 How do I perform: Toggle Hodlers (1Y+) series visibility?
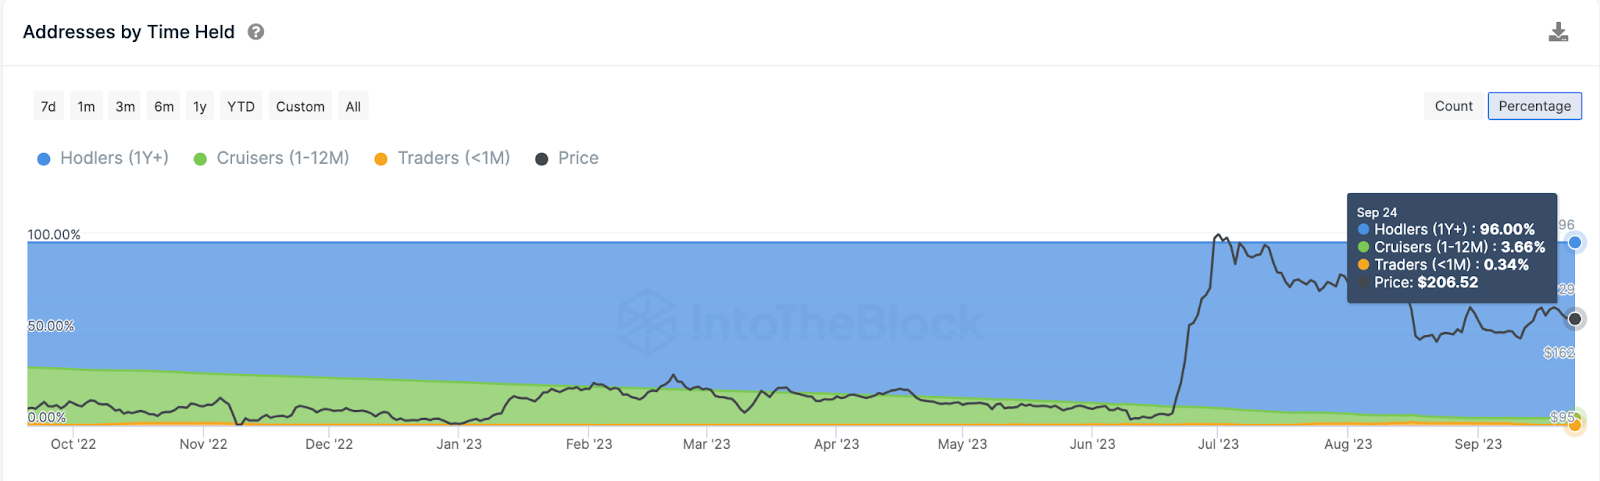tap(114, 158)
